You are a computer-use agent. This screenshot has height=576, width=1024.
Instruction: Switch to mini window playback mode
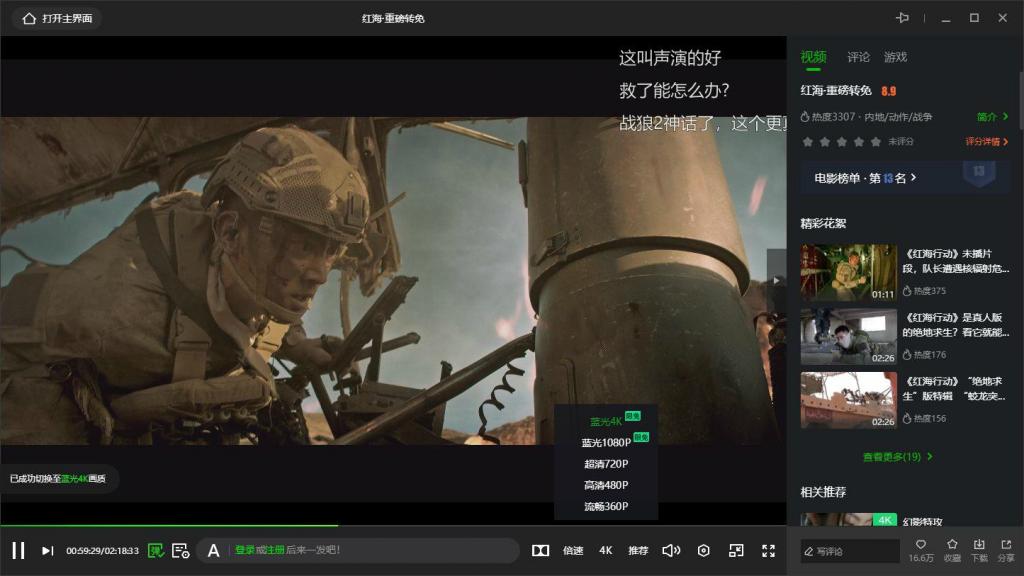point(736,550)
